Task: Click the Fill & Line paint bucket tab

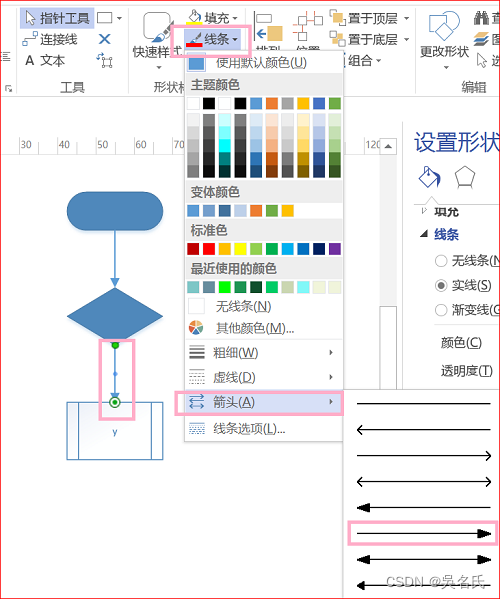Action: pos(430,177)
